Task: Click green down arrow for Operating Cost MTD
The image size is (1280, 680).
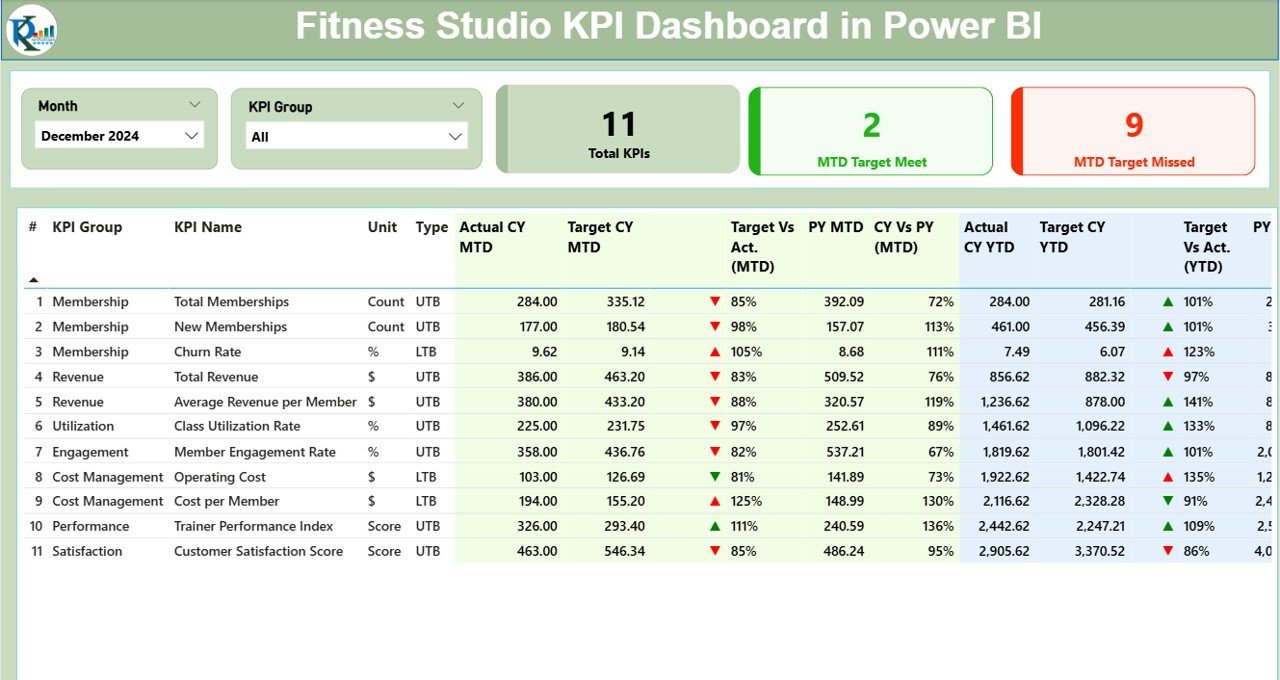Action: [x=715, y=477]
